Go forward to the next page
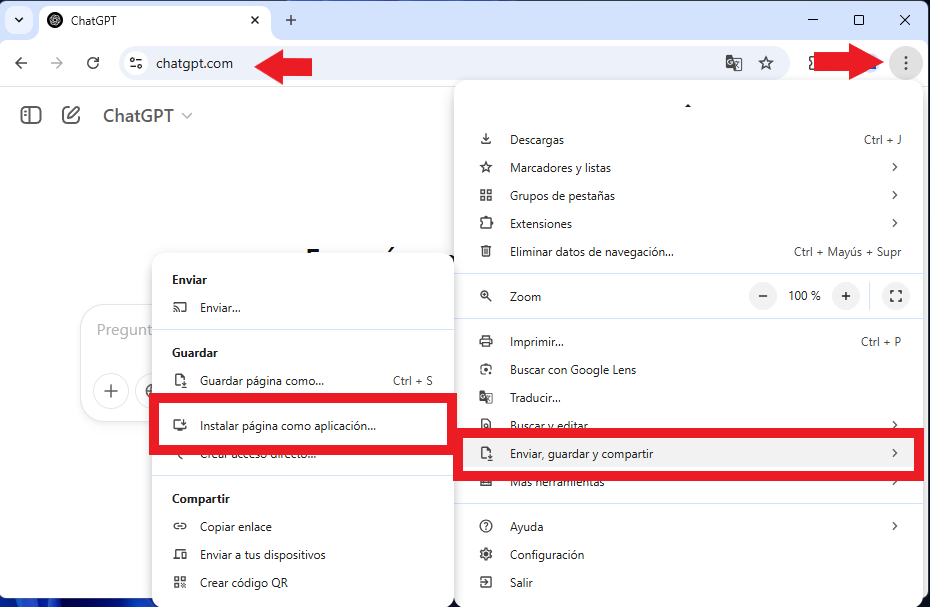930x607 pixels. [x=57, y=63]
